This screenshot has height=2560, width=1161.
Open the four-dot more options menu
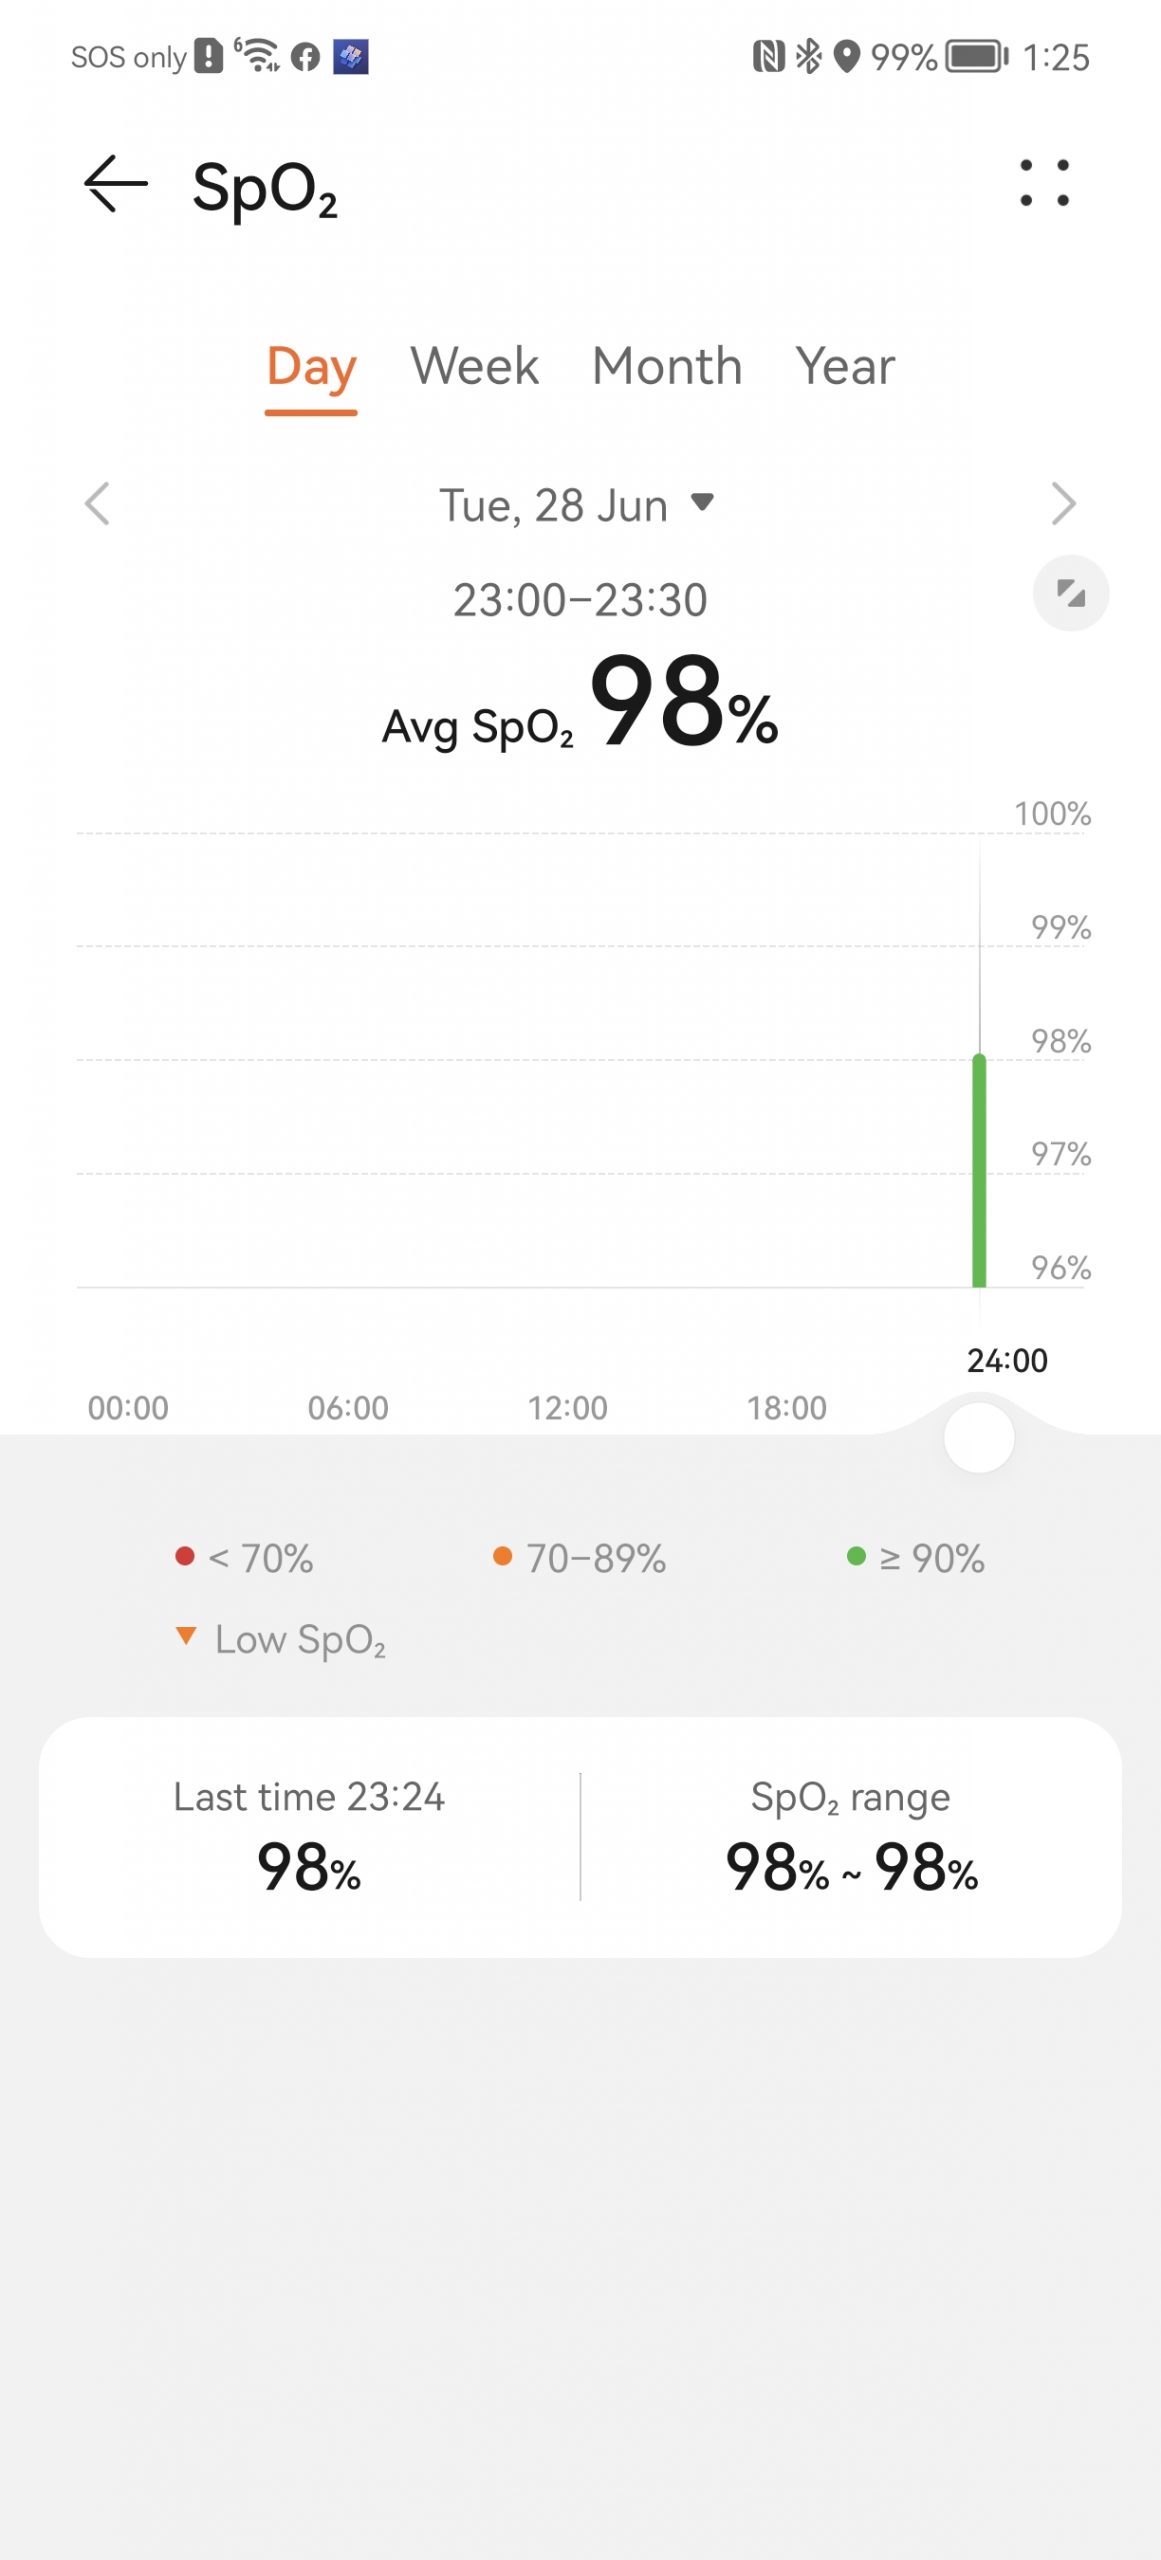(1044, 184)
